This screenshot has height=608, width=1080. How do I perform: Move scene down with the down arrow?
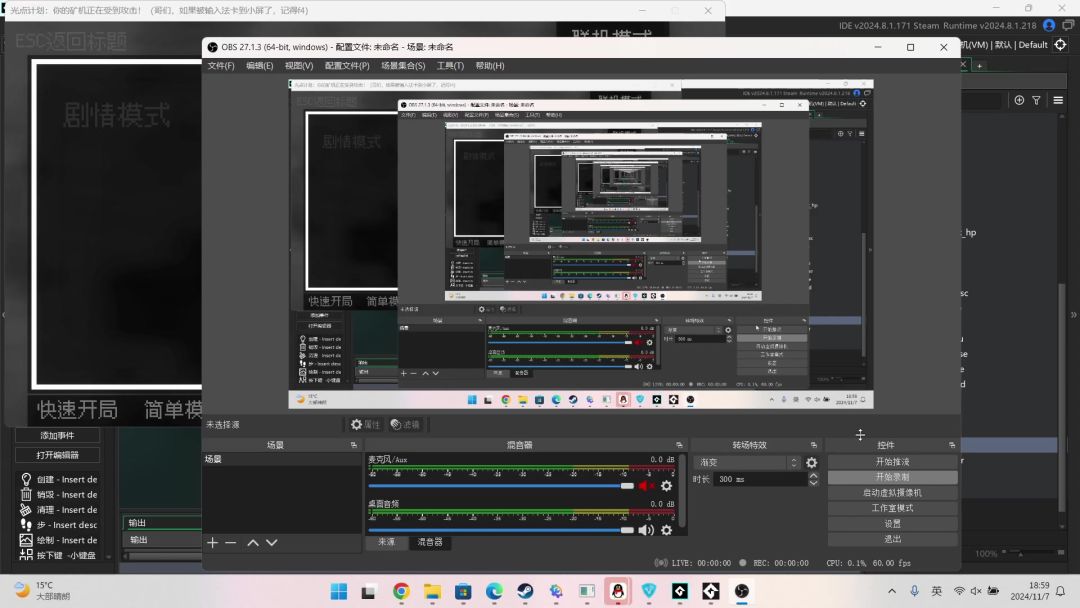pyautogui.click(x=272, y=543)
